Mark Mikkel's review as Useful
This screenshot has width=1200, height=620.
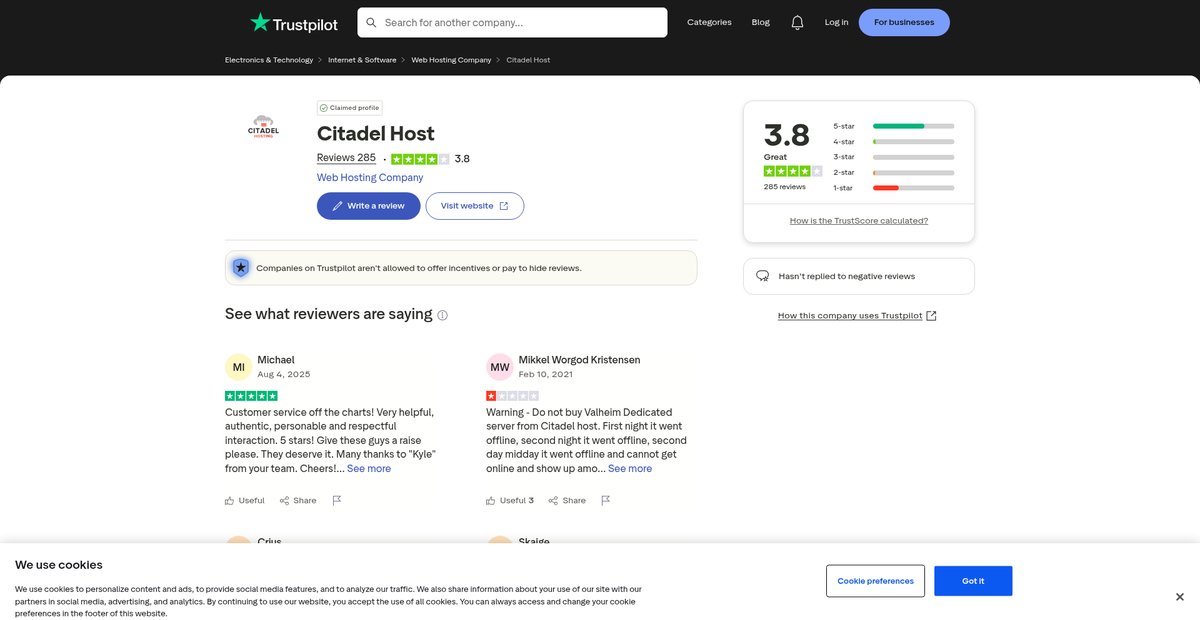[510, 500]
